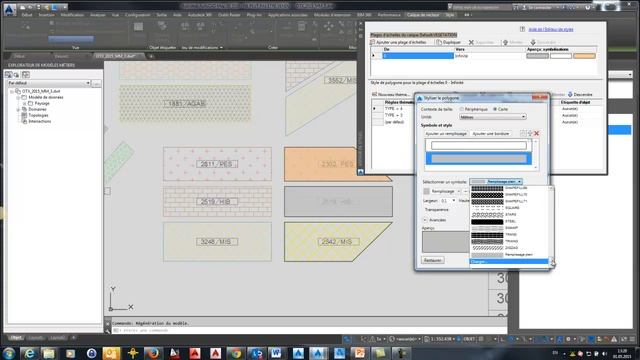This screenshot has height=360, width=640.
Task: Expand the Avancées section toggle
Action: (424, 220)
